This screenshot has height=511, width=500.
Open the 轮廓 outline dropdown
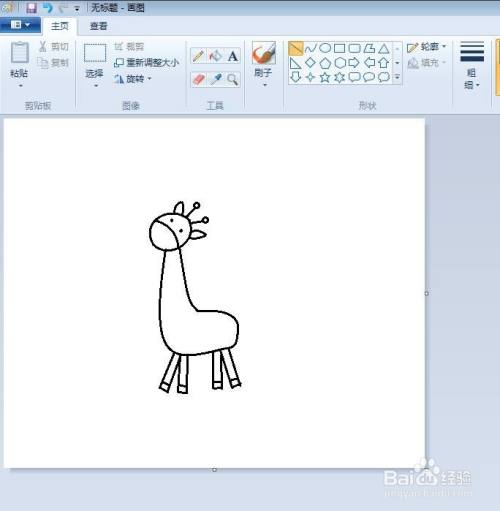(x=426, y=47)
